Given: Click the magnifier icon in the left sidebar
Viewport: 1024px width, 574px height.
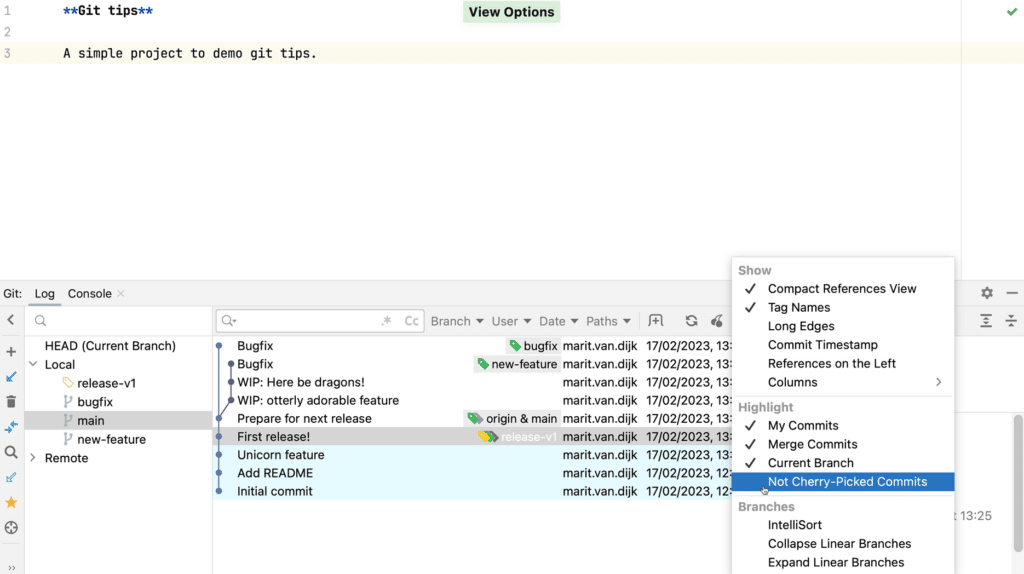Looking at the screenshot, I should [x=11, y=452].
